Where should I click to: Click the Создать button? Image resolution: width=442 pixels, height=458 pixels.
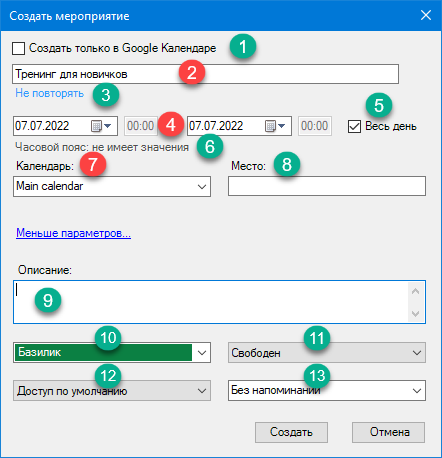coord(291,432)
